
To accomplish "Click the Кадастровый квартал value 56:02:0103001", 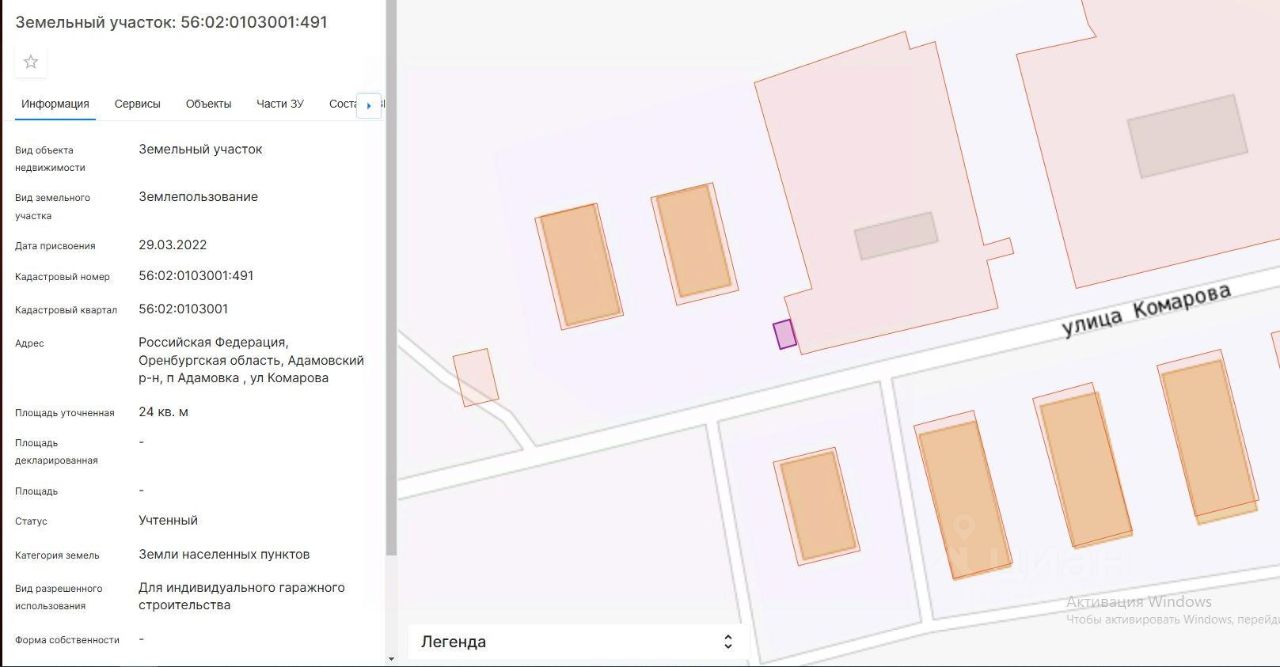I will [183, 309].
